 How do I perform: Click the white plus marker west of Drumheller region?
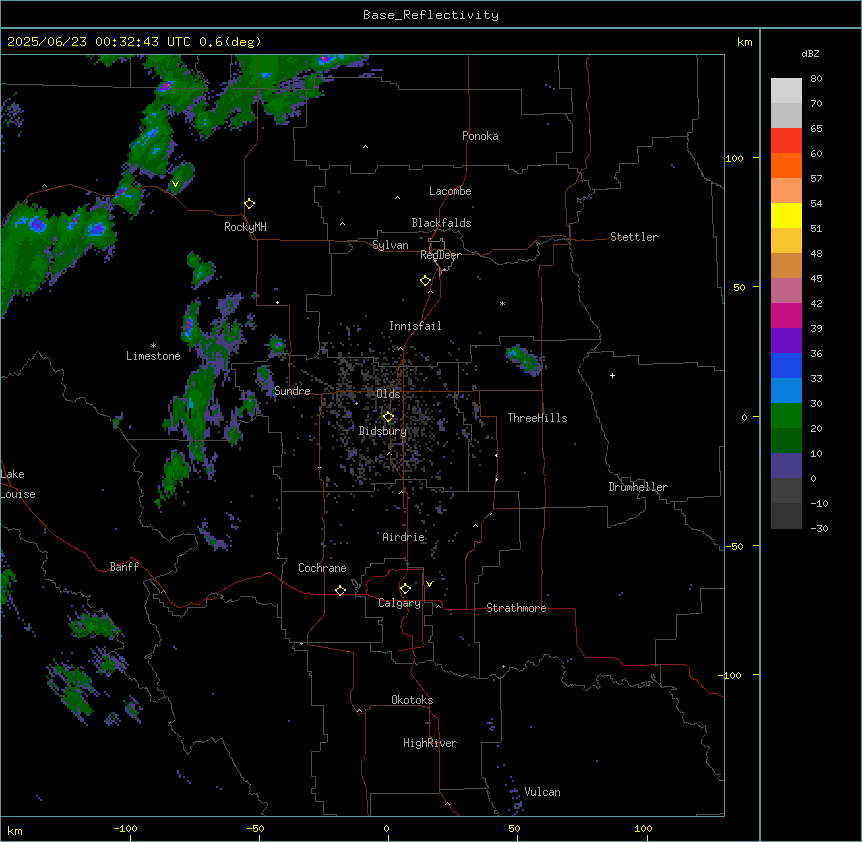(612, 375)
